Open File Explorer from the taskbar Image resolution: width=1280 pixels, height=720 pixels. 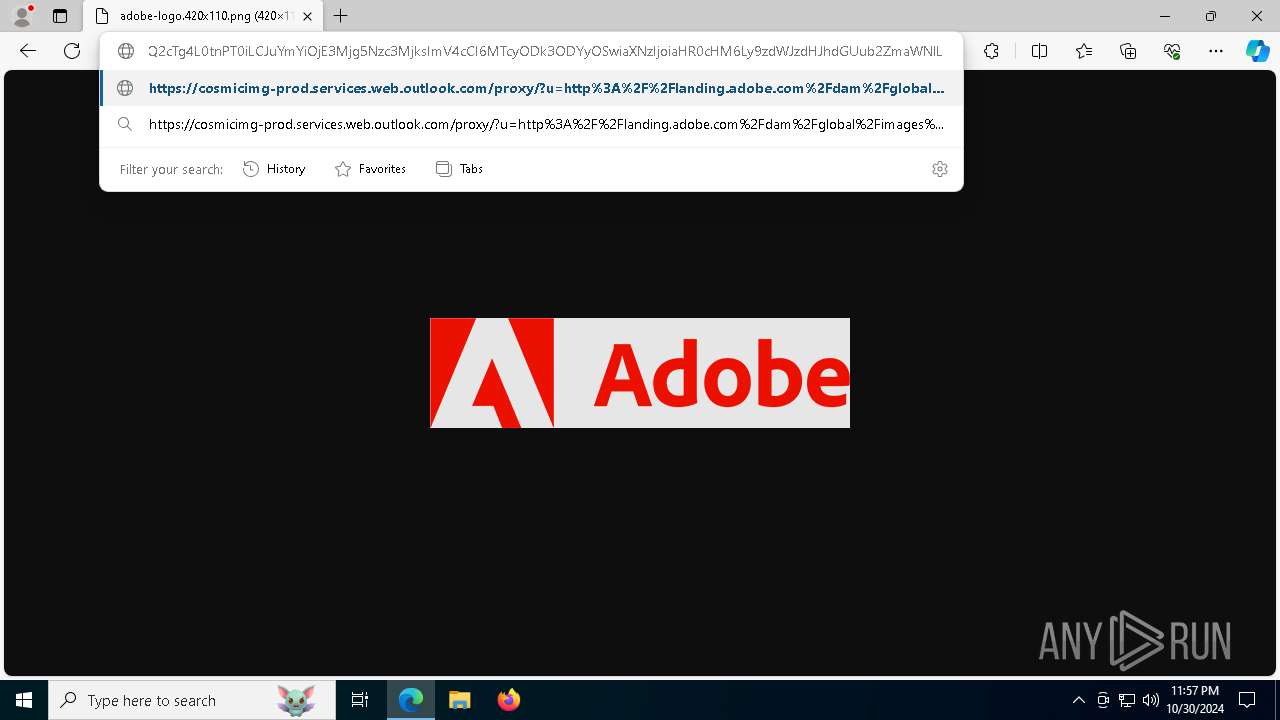coord(459,700)
